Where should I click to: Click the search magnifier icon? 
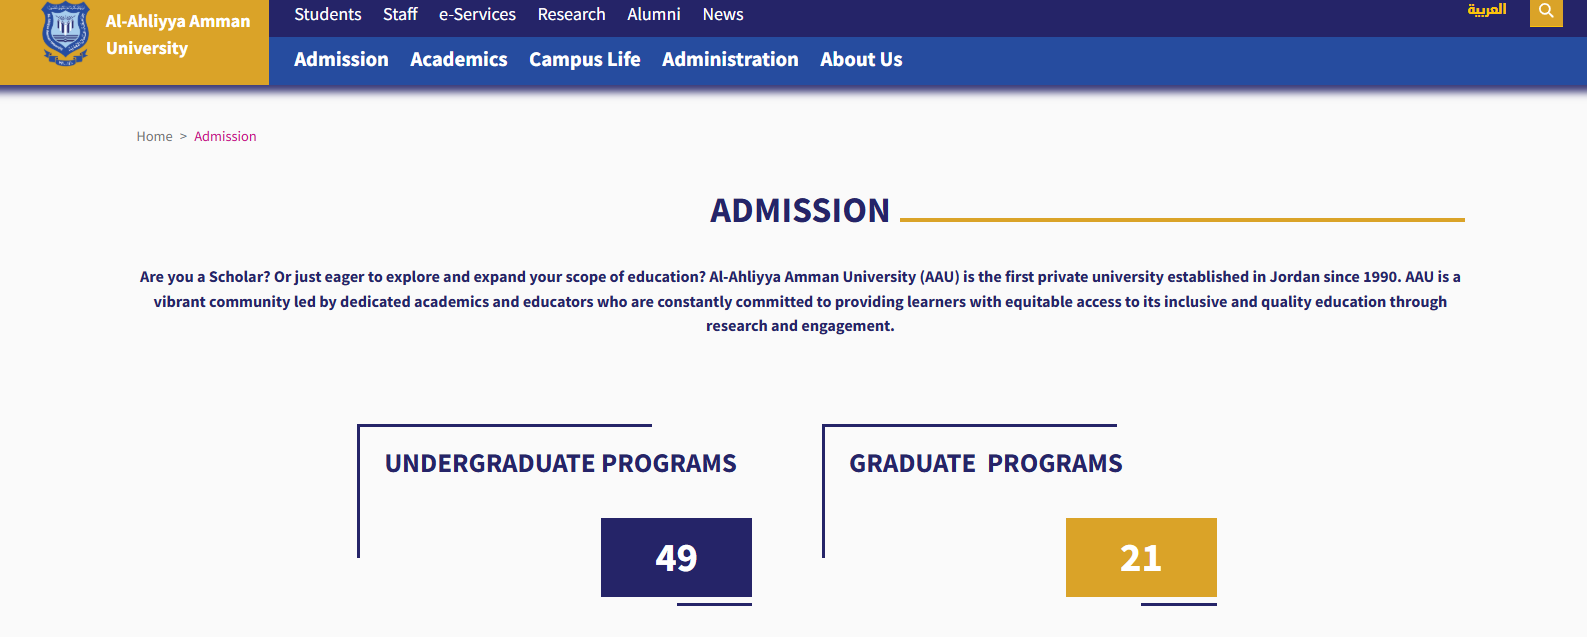(1546, 12)
